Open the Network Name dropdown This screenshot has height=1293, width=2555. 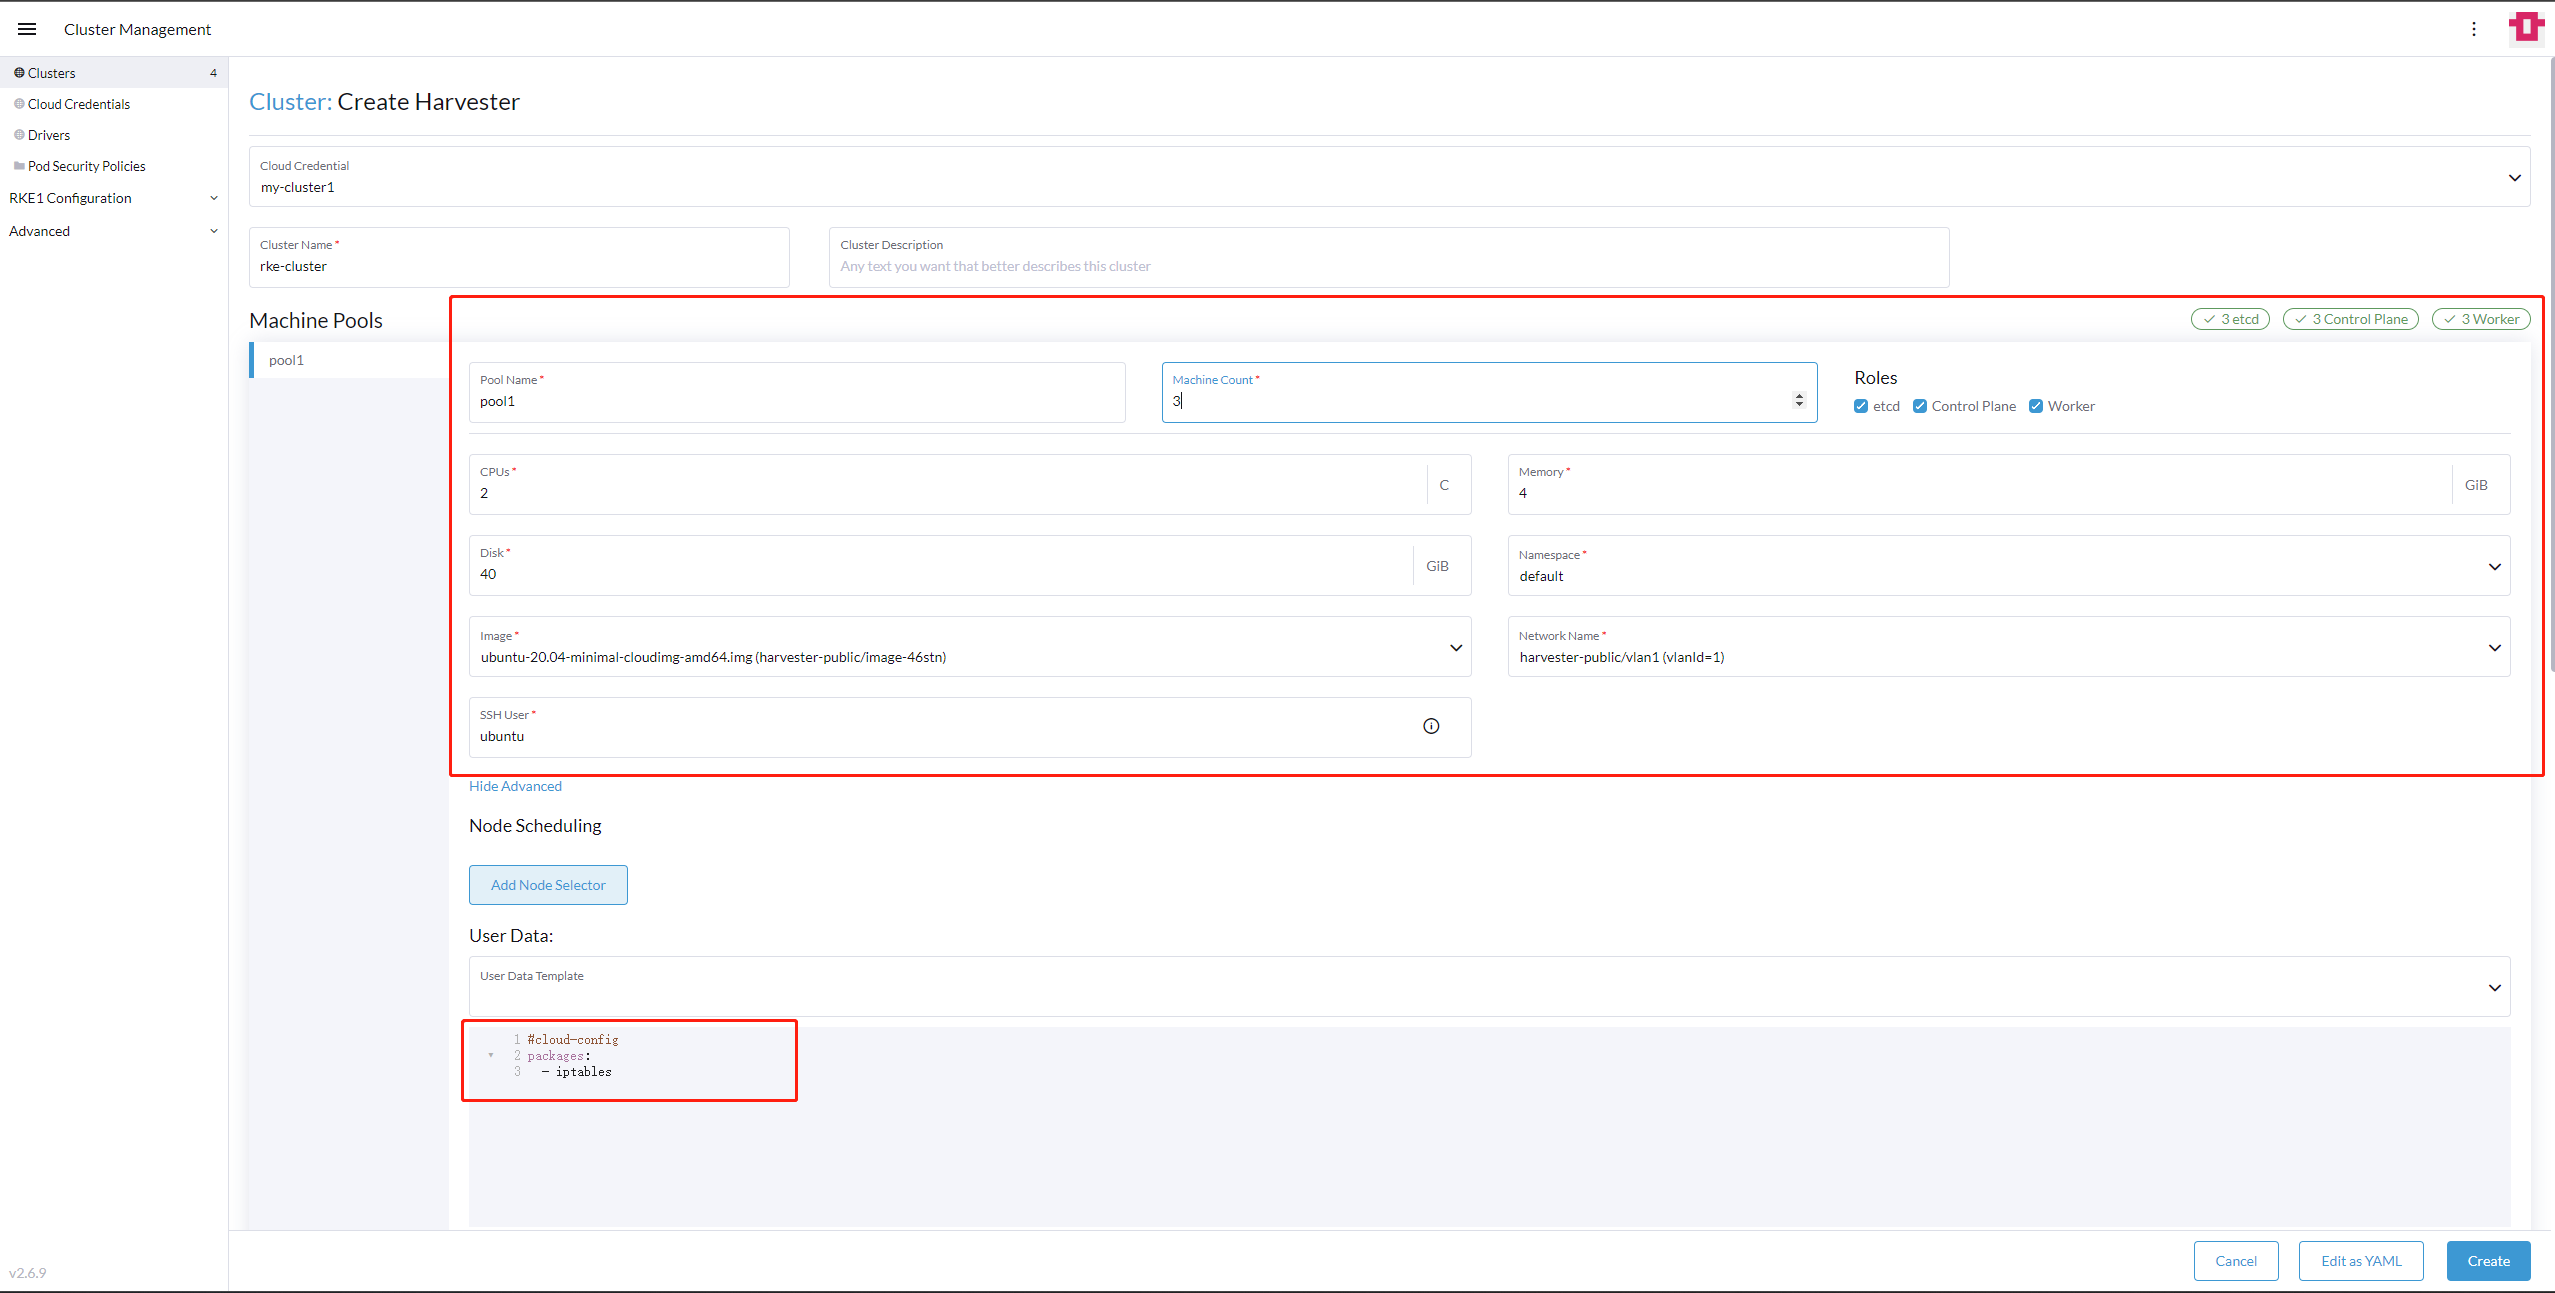click(x=2009, y=647)
